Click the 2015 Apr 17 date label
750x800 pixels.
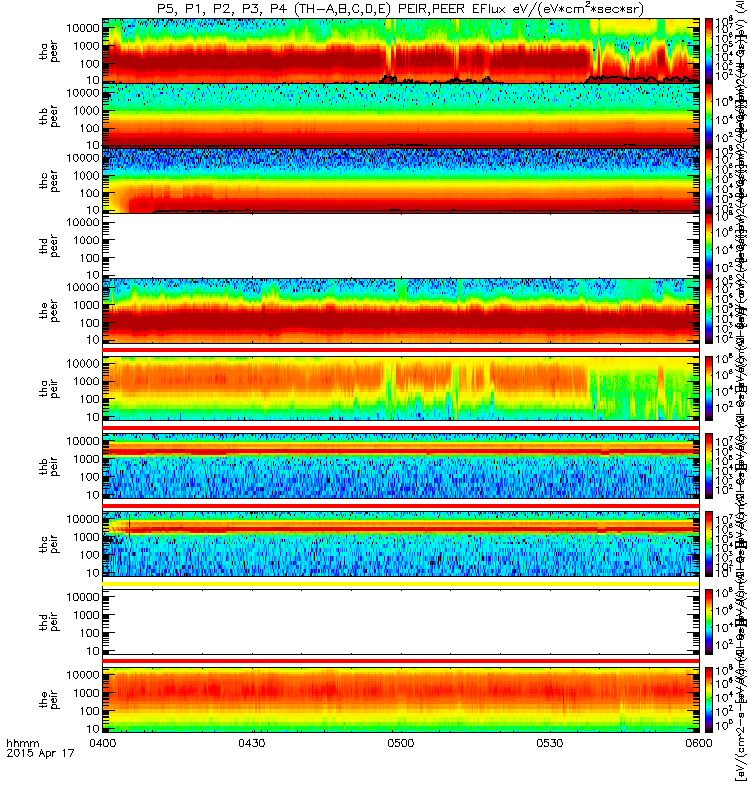[x=40, y=753]
